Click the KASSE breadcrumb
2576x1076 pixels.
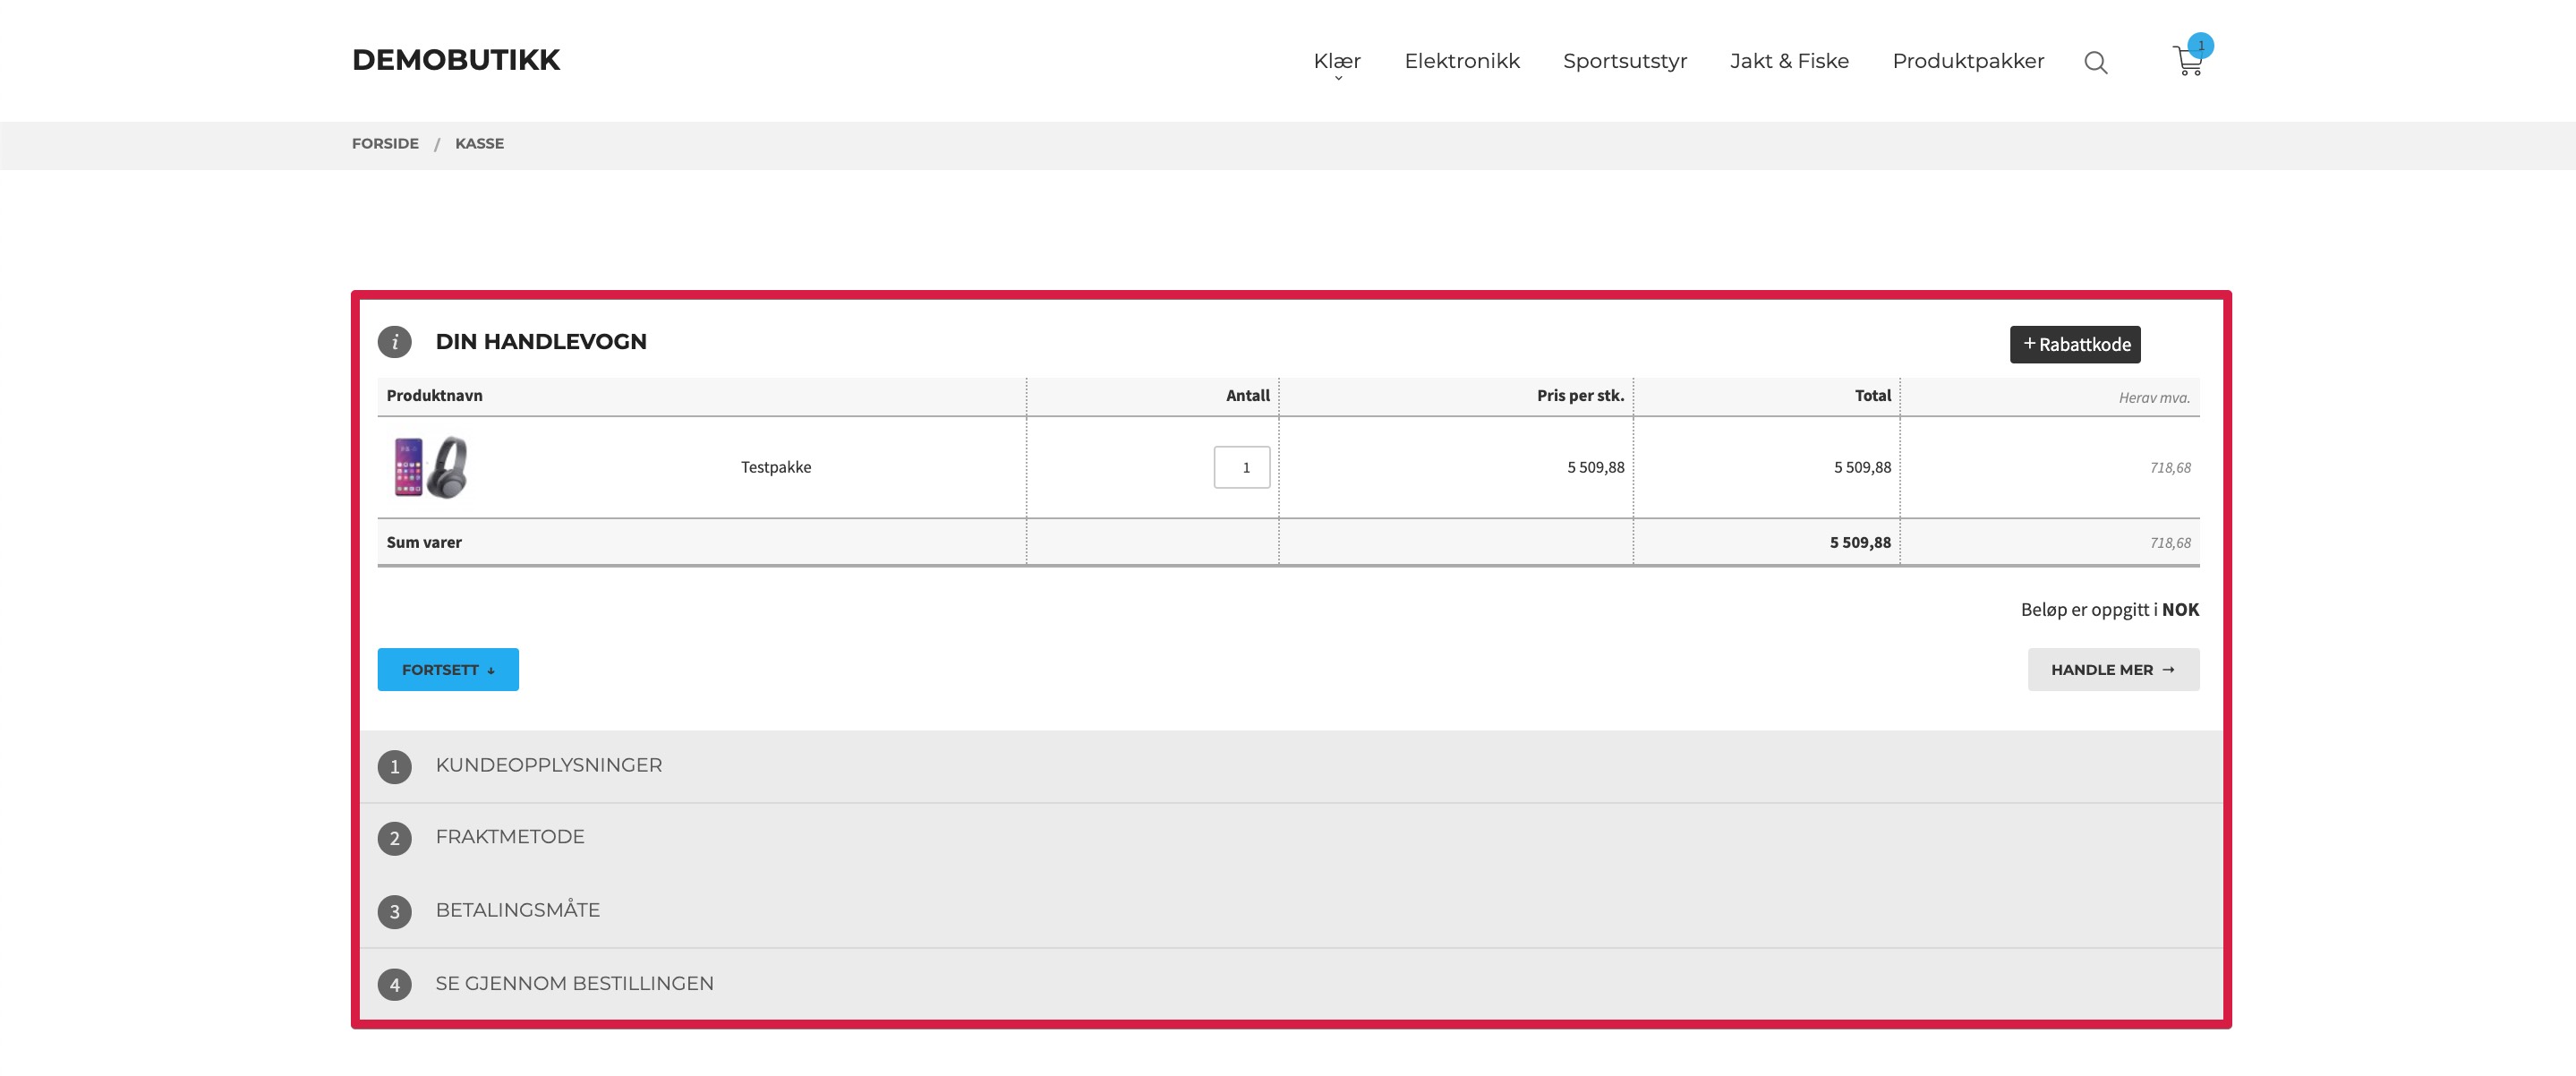tap(479, 144)
